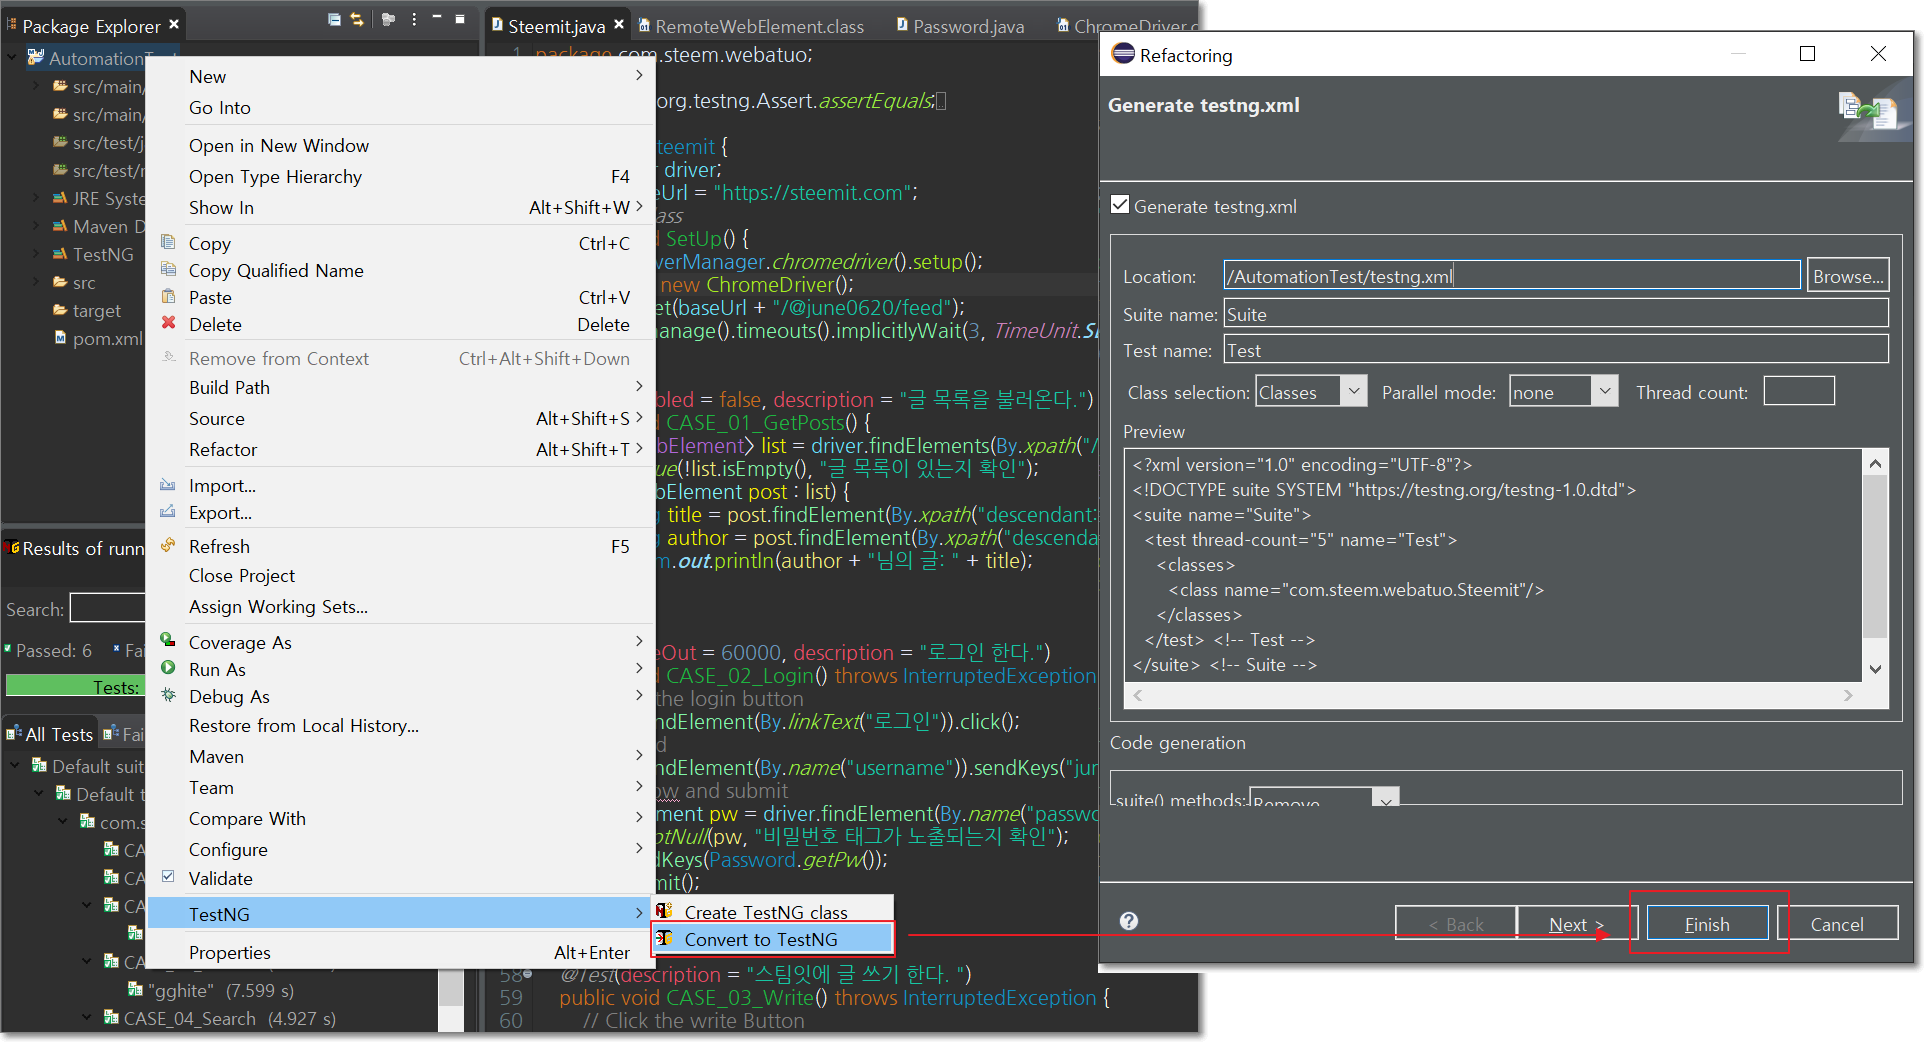The width and height of the screenshot is (1928, 1042).
Task: Click the Collapse All icon in Package Explorer
Action: coord(334,19)
